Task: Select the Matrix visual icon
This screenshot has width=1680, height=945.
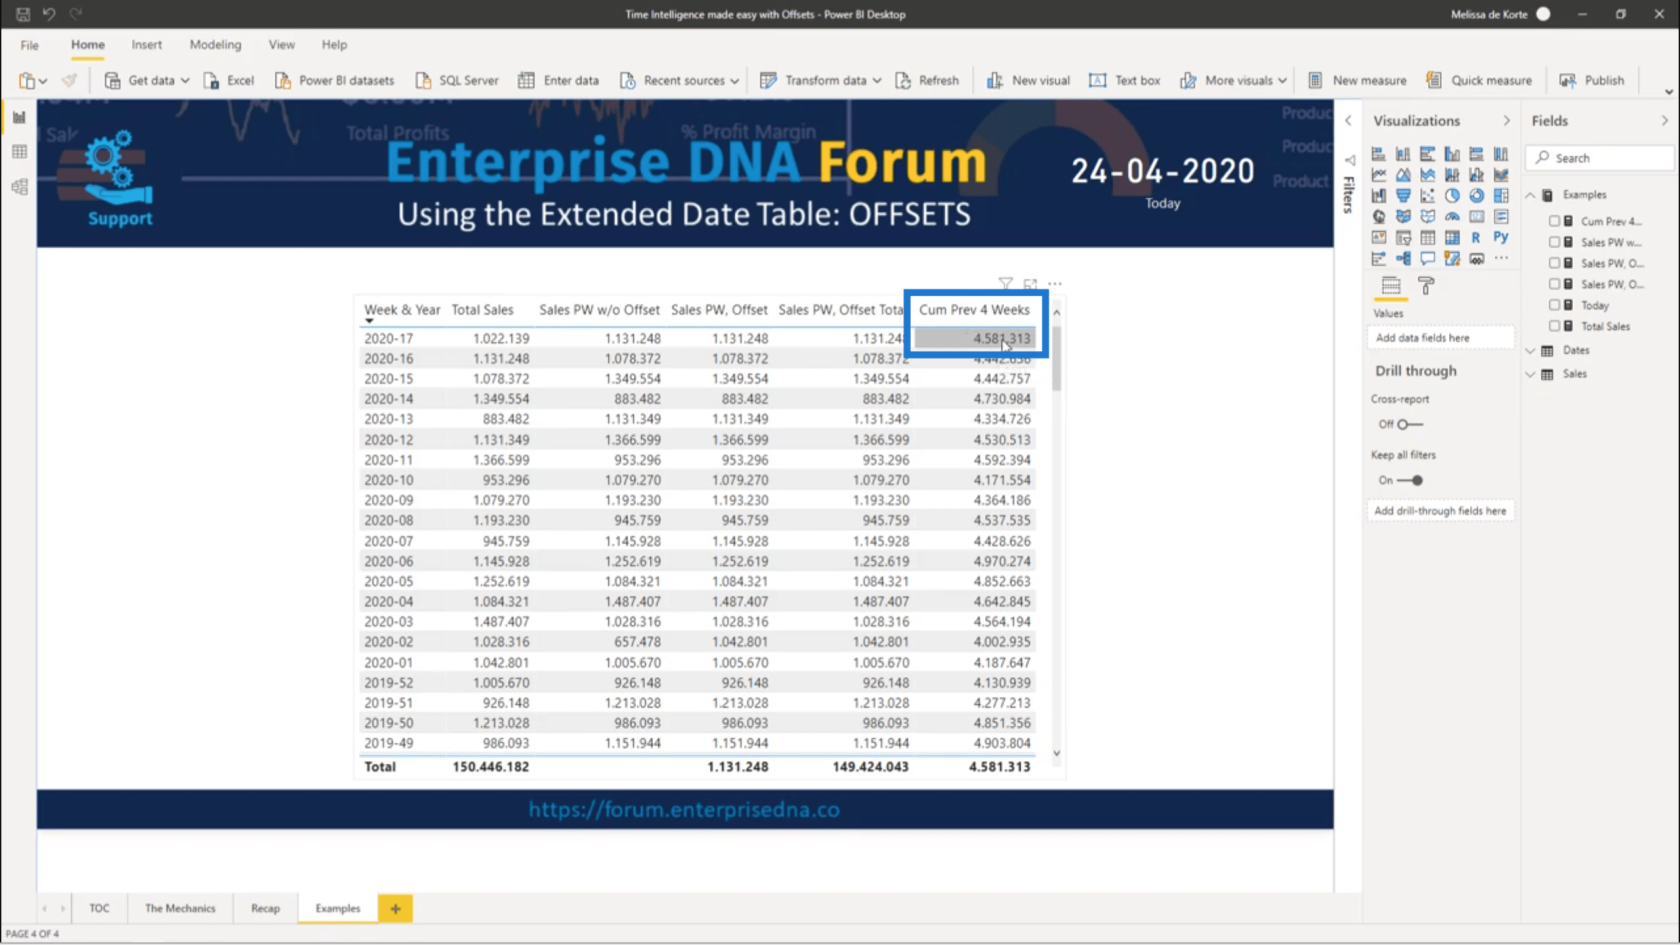Action: (1452, 238)
